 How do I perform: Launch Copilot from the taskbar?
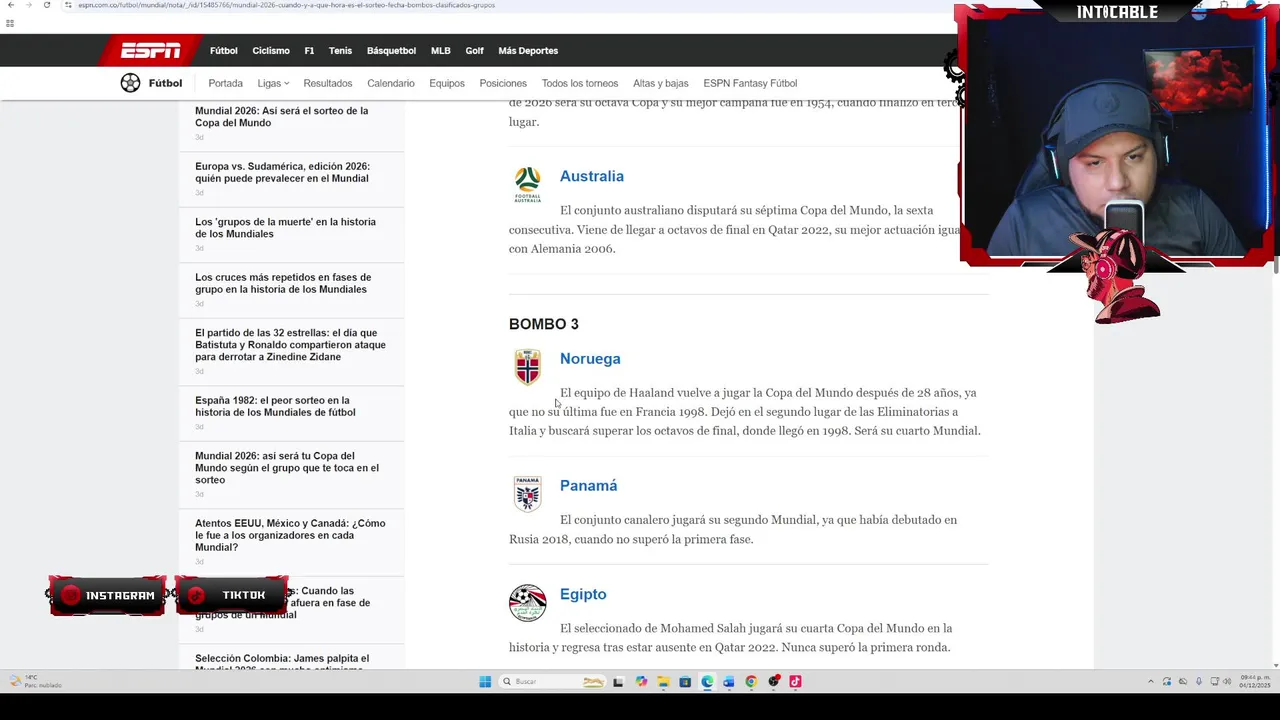641,682
